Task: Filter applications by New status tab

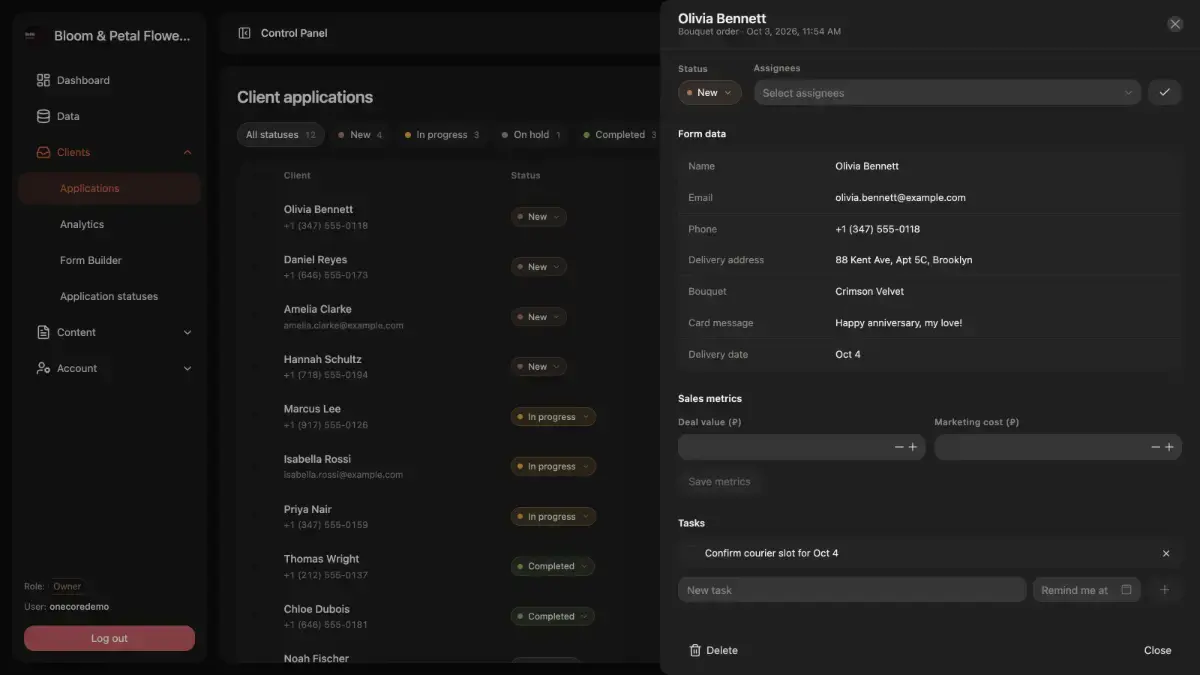Action: click(360, 135)
